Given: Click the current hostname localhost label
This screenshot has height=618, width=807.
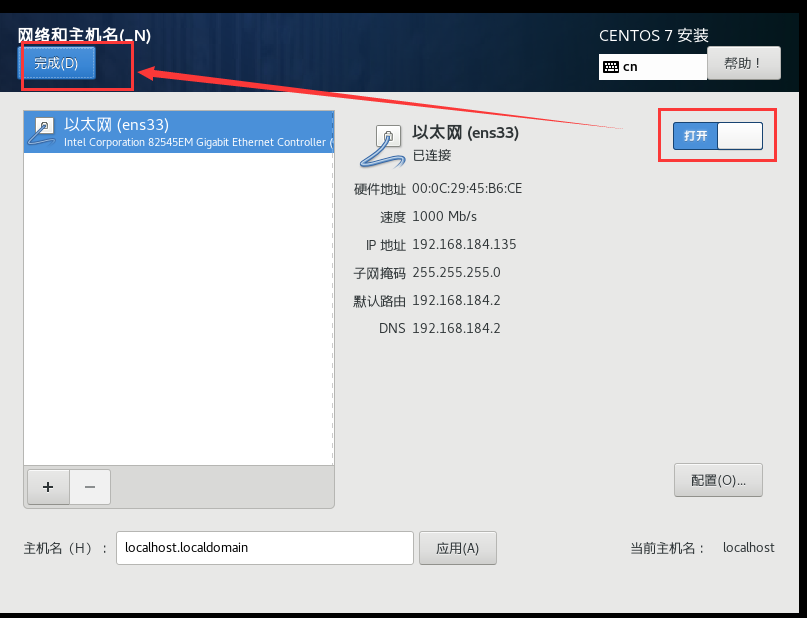Looking at the screenshot, I should (x=748, y=548).
